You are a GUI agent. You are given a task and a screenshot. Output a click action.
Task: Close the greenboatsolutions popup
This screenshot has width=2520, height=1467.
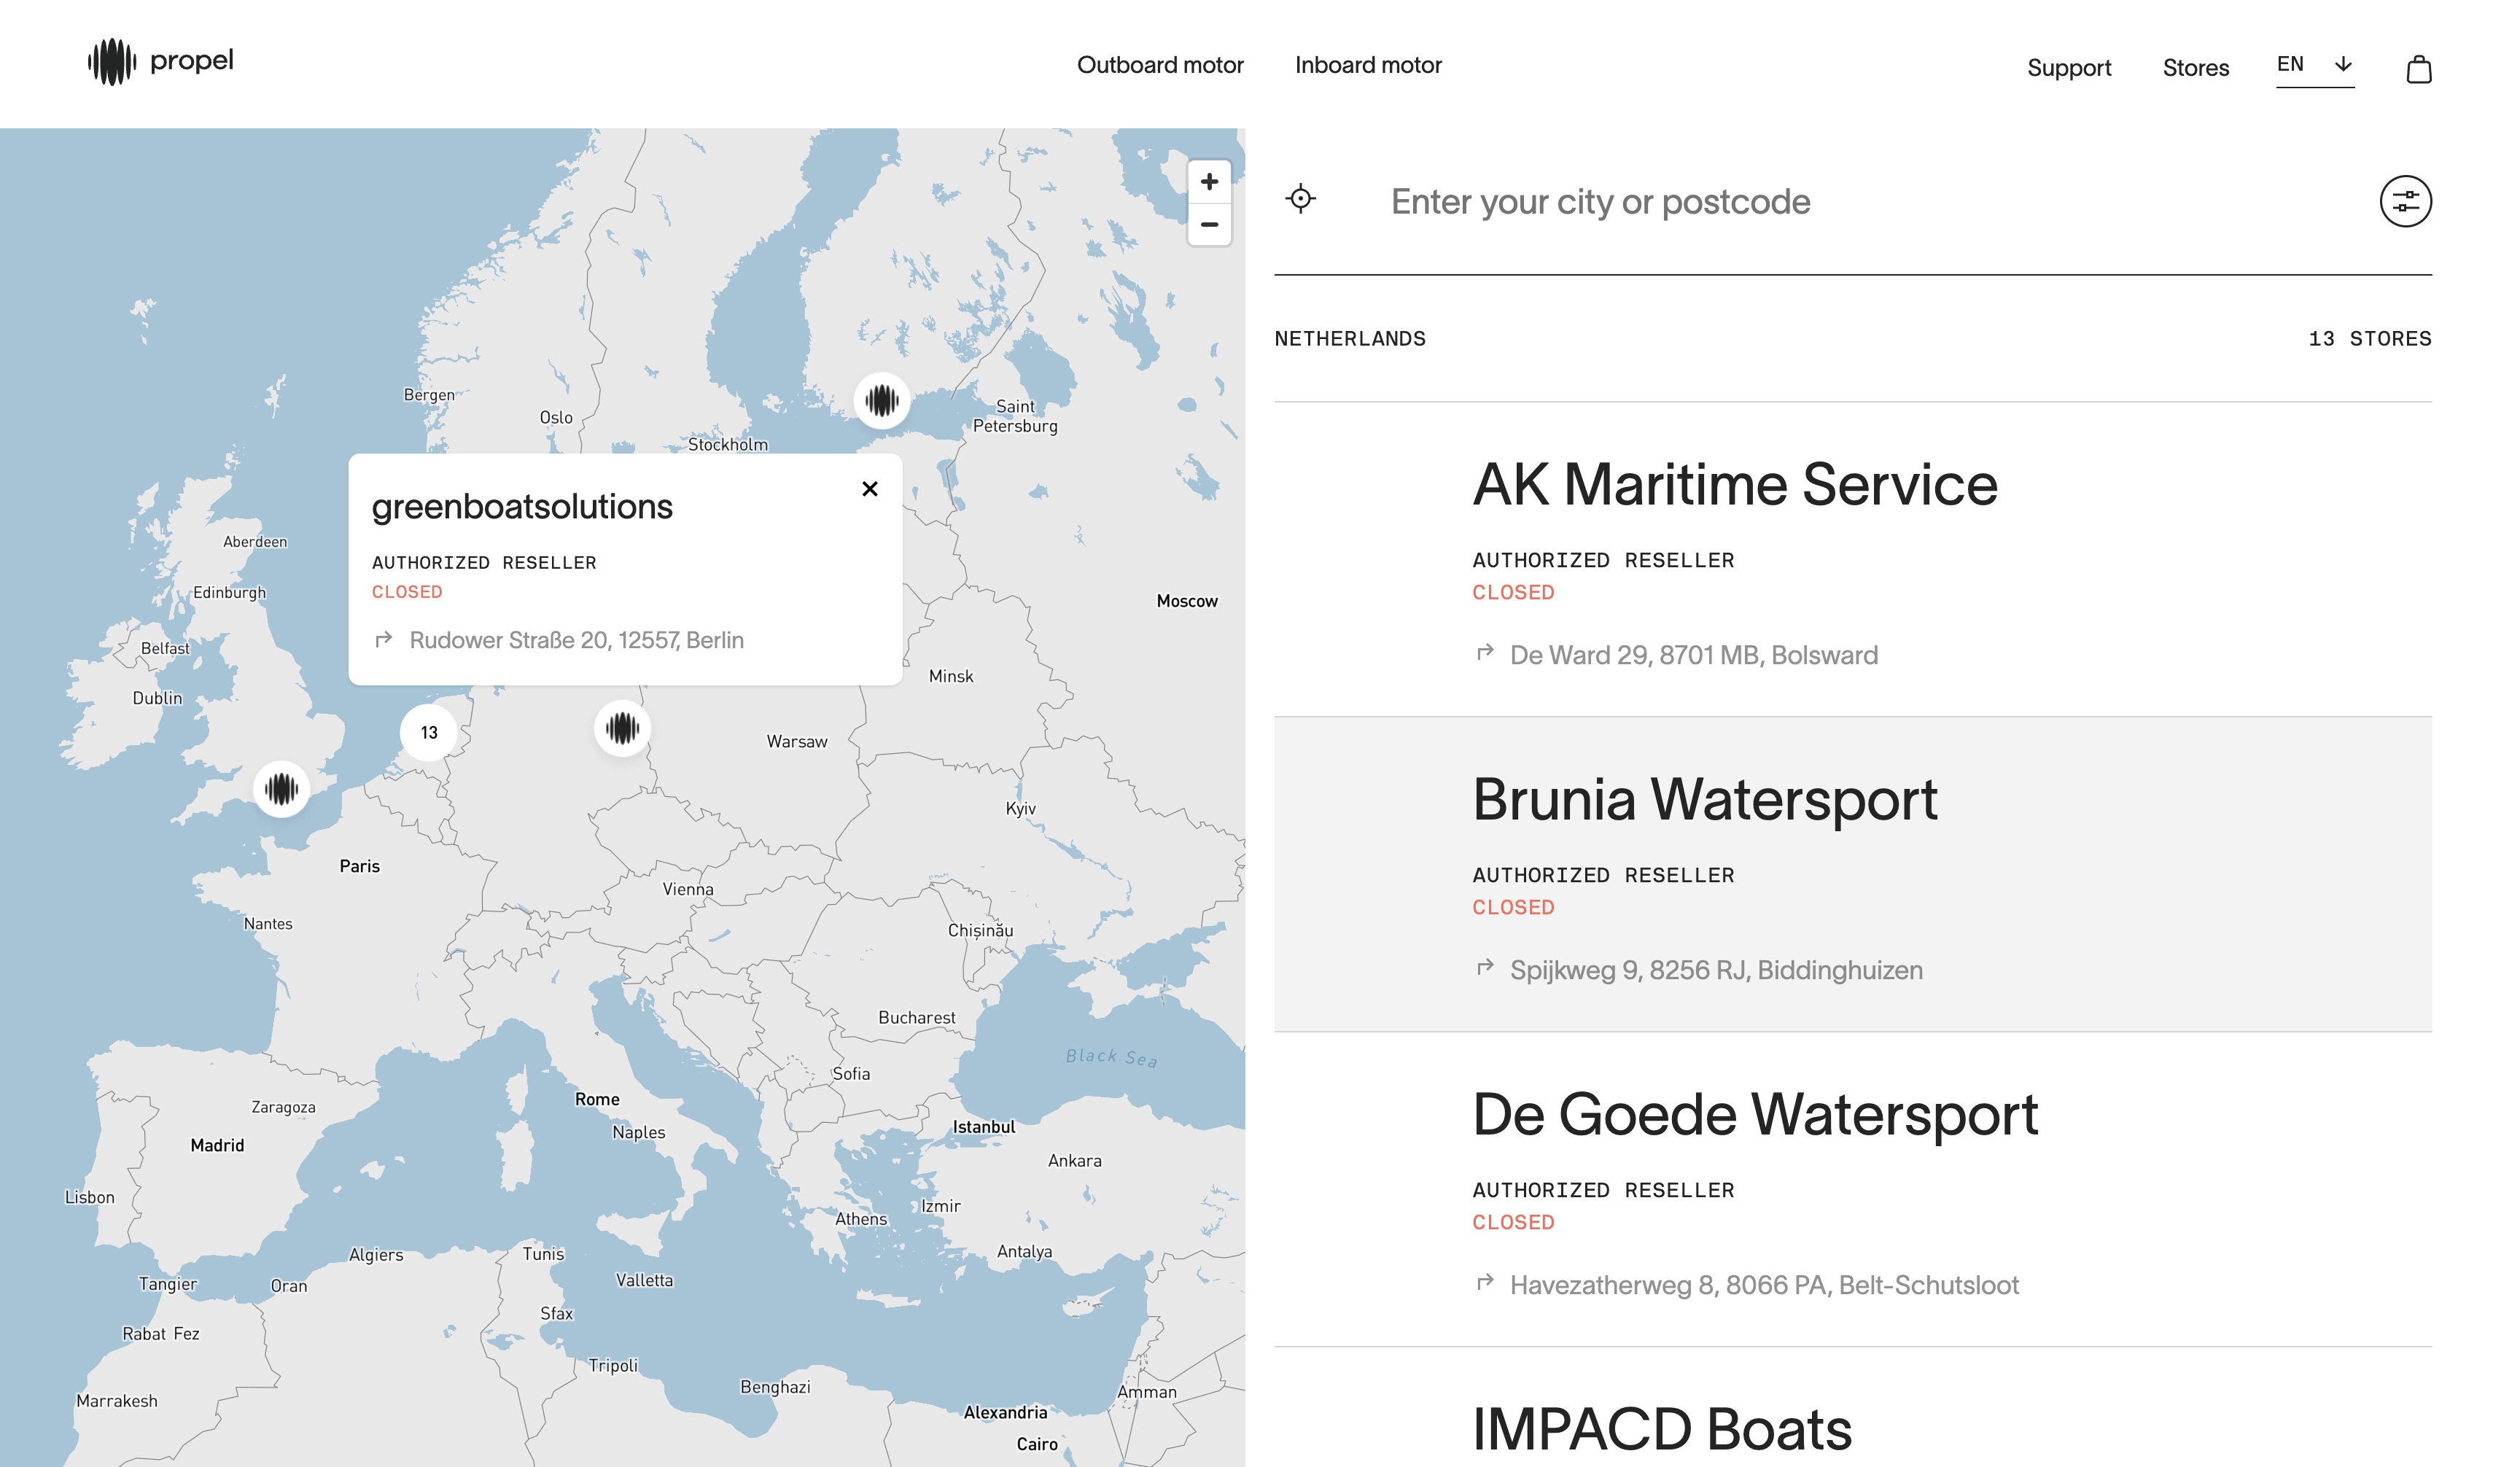pos(869,489)
